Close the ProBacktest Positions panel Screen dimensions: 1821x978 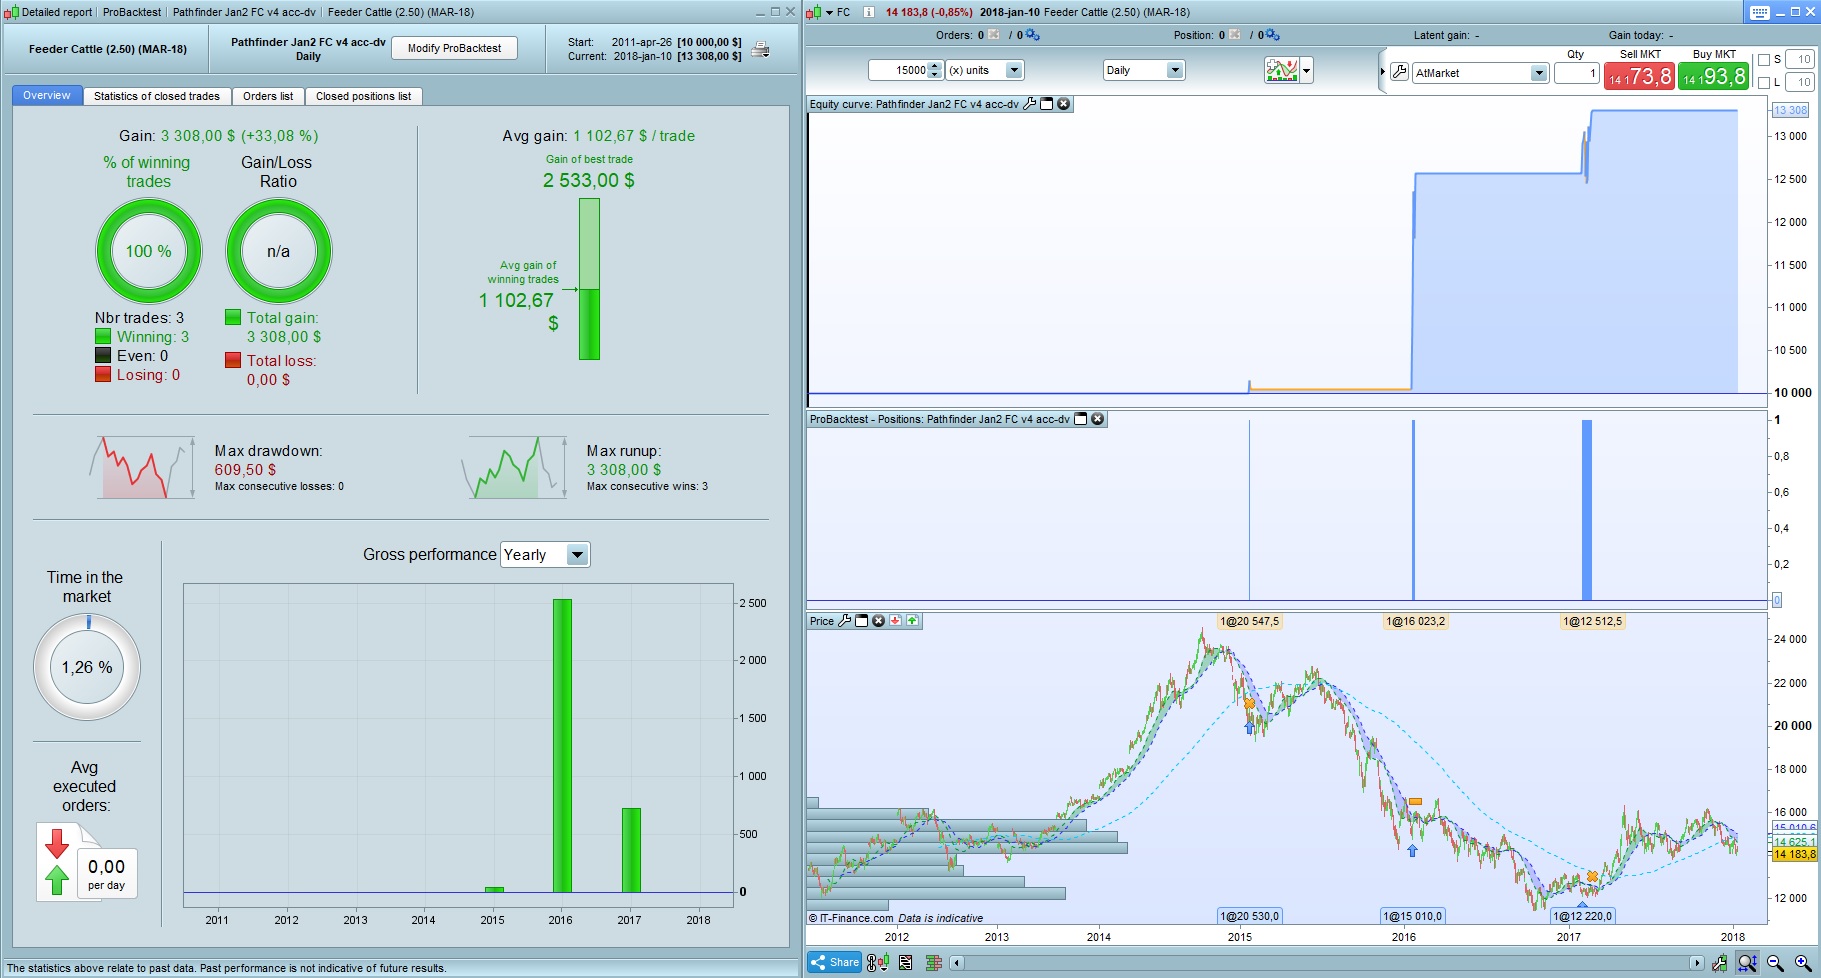[x=1098, y=419]
